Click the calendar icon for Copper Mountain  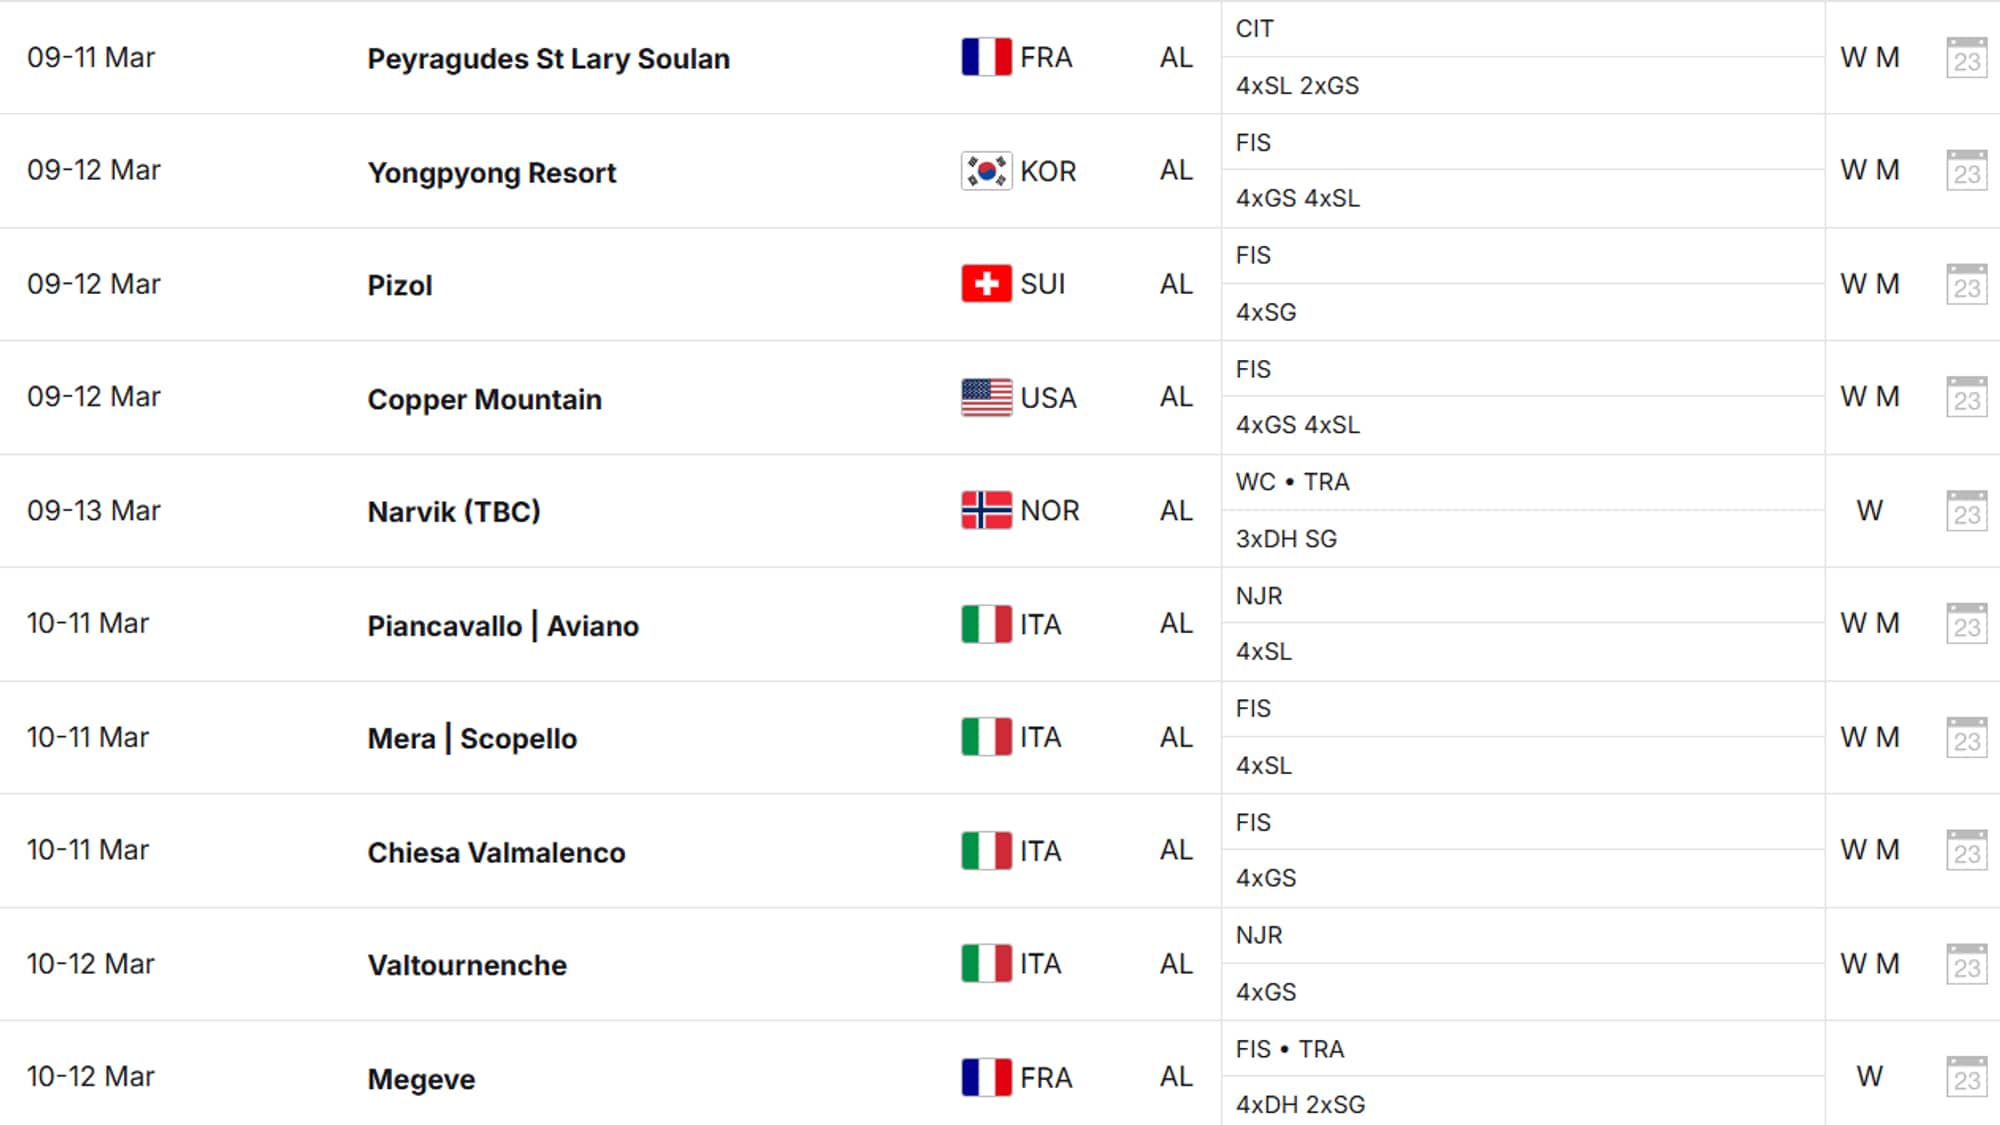tap(1966, 398)
